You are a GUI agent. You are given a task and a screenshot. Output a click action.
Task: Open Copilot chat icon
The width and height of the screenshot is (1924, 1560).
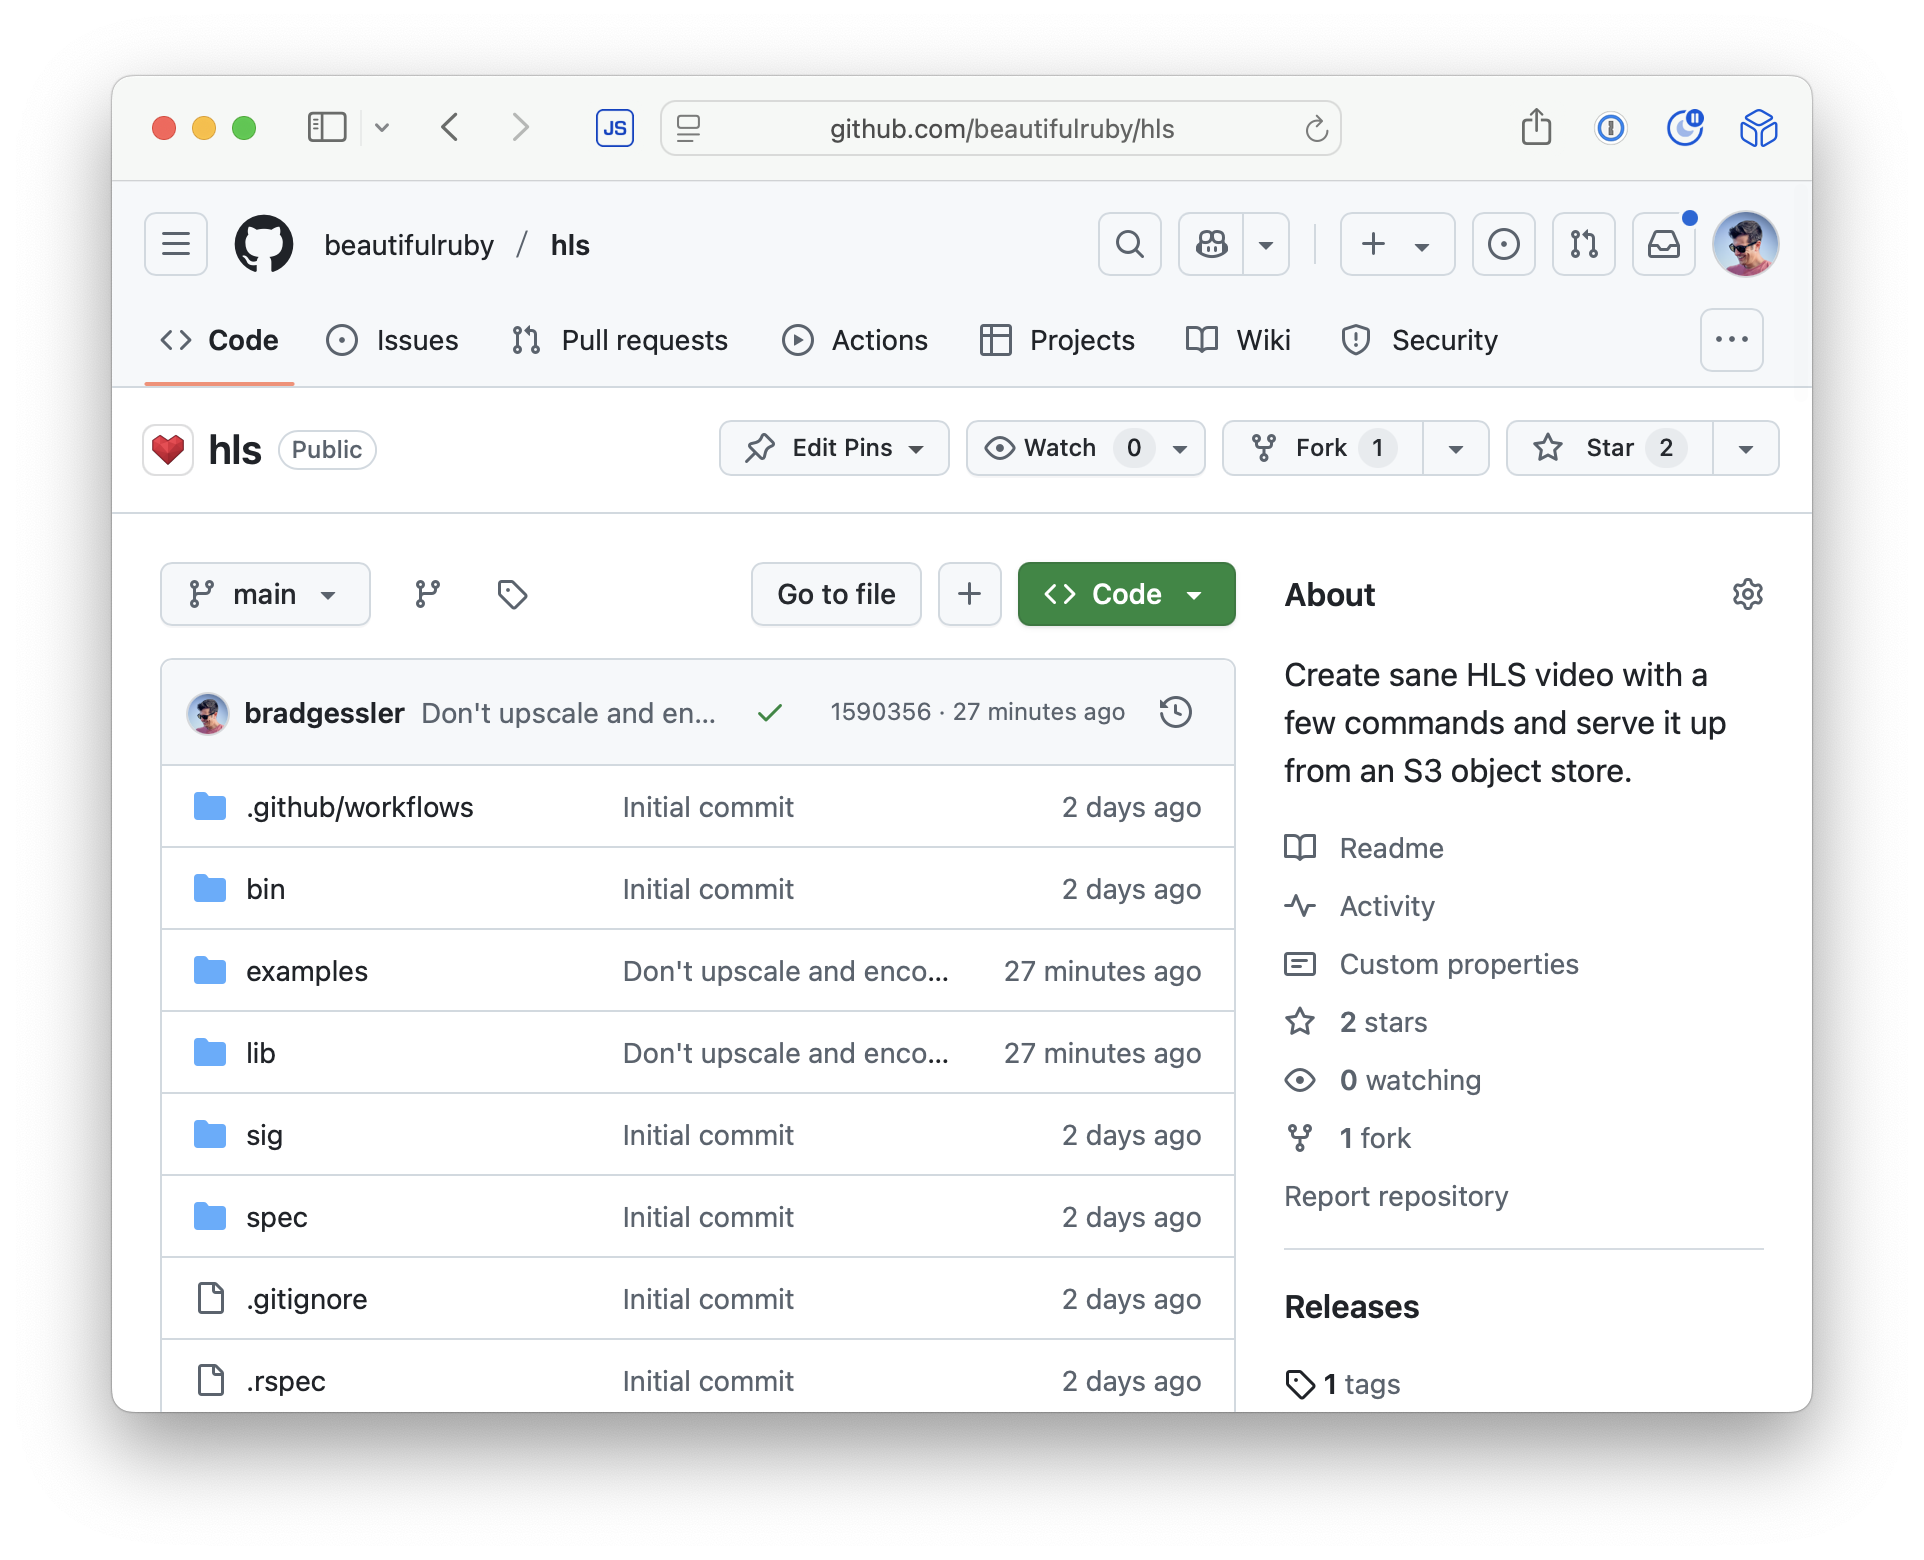click(x=1212, y=244)
